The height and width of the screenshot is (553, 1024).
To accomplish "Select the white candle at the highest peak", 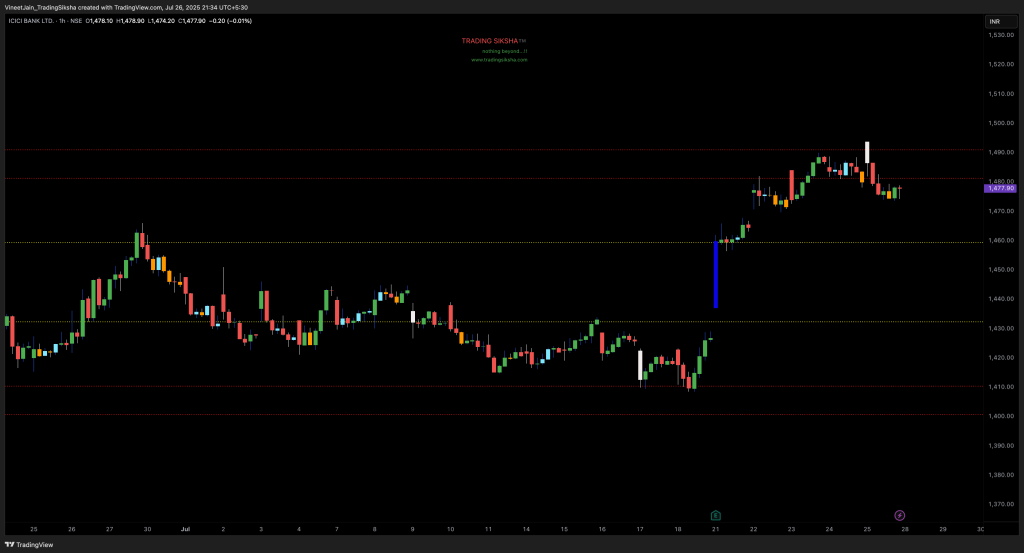I will coord(867,151).
